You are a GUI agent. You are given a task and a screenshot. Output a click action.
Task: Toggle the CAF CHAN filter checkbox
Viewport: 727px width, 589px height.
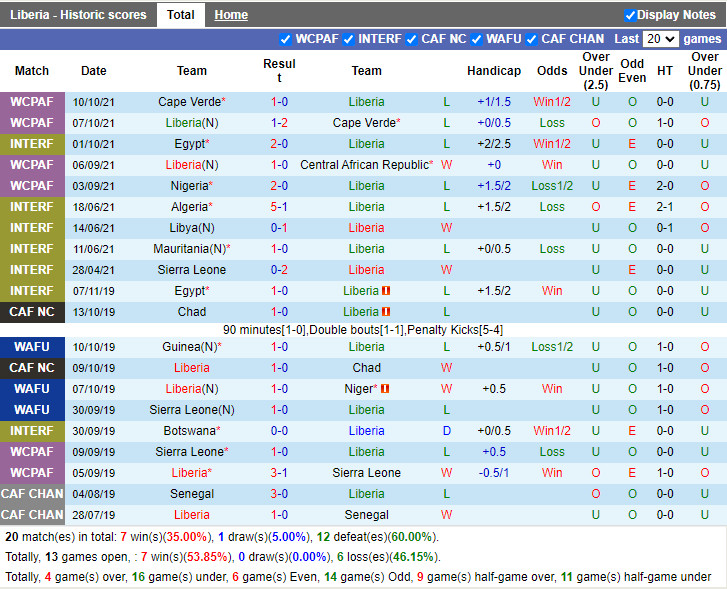[532, 39]
